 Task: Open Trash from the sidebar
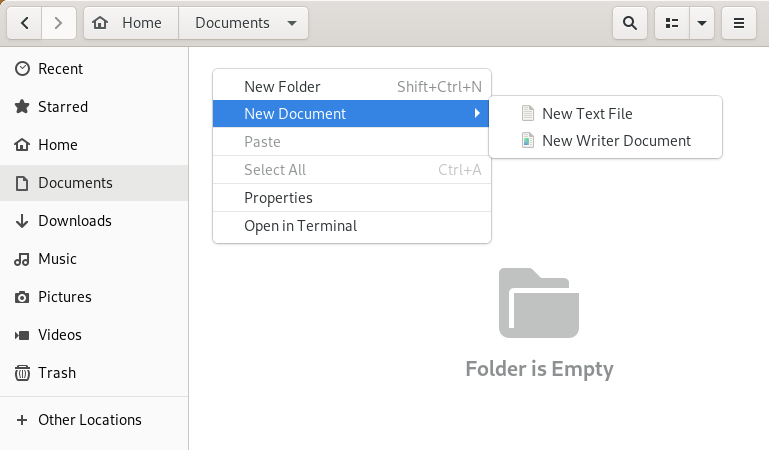57,373
